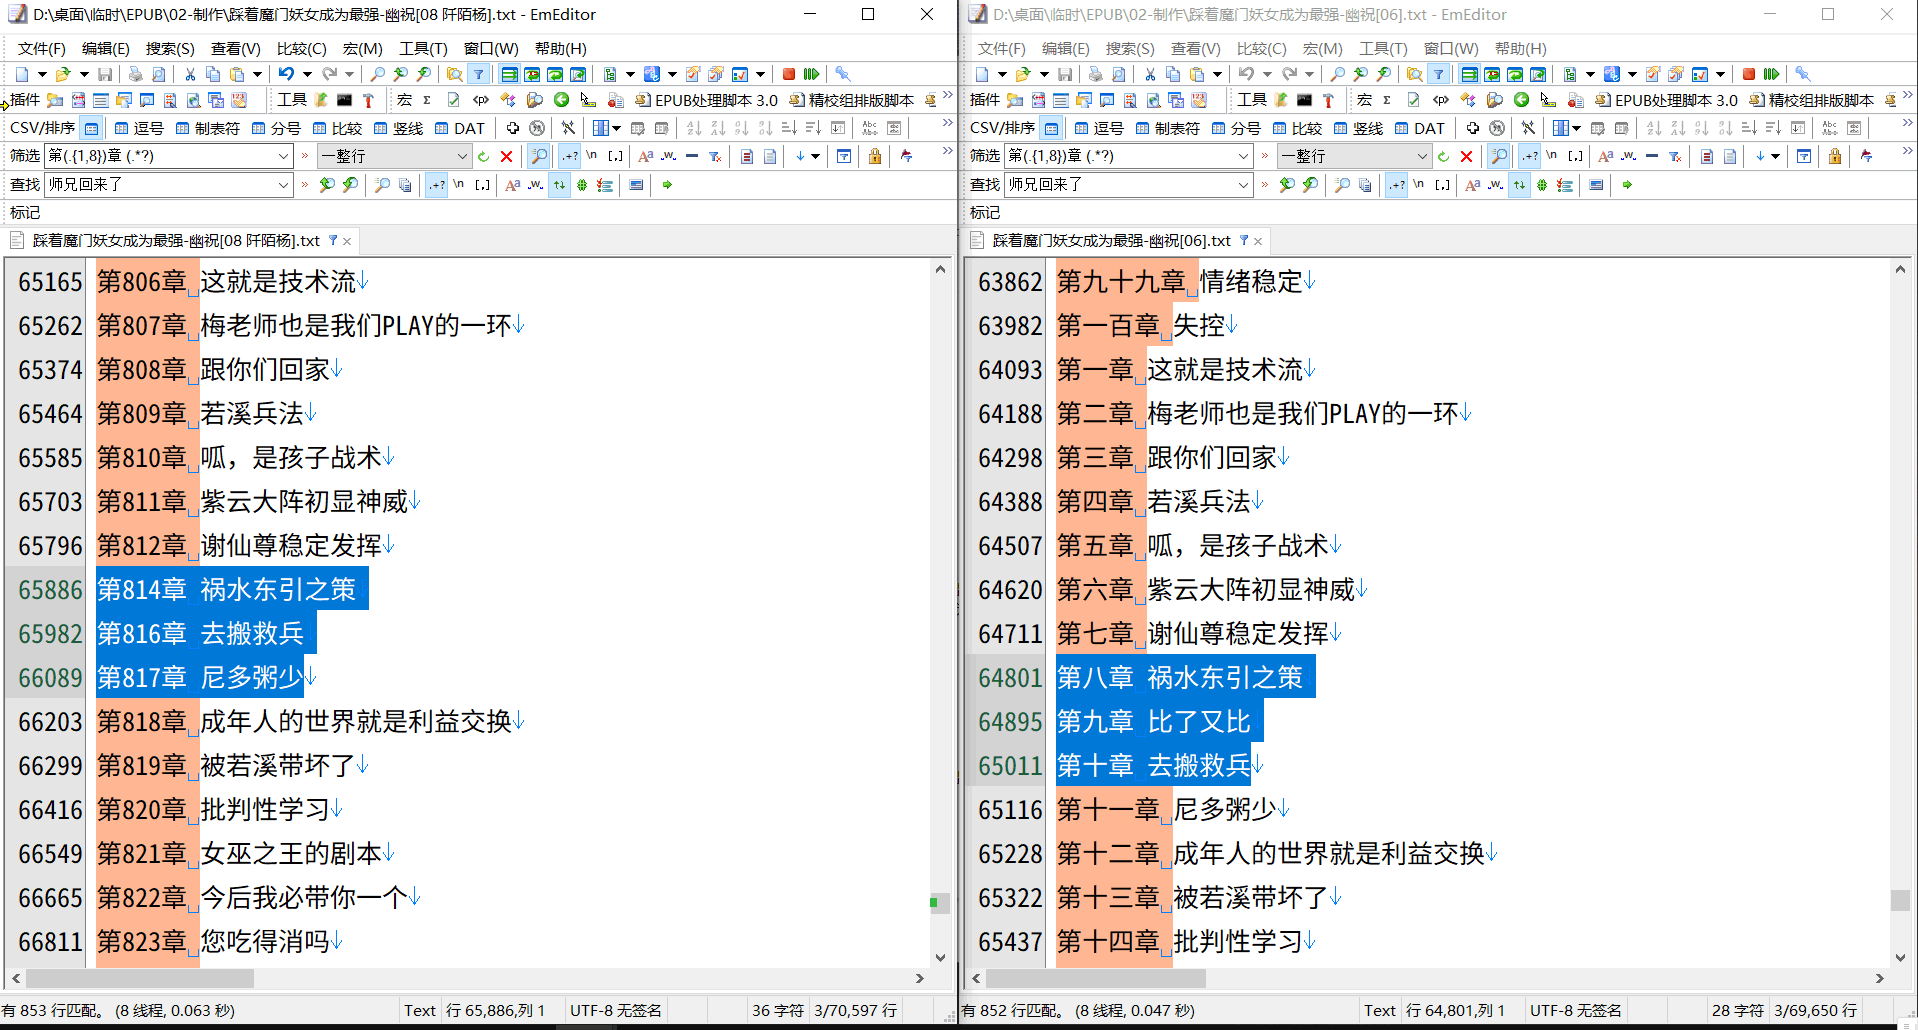Click the 师兄回来了 find input in left window

click(160, 185)
